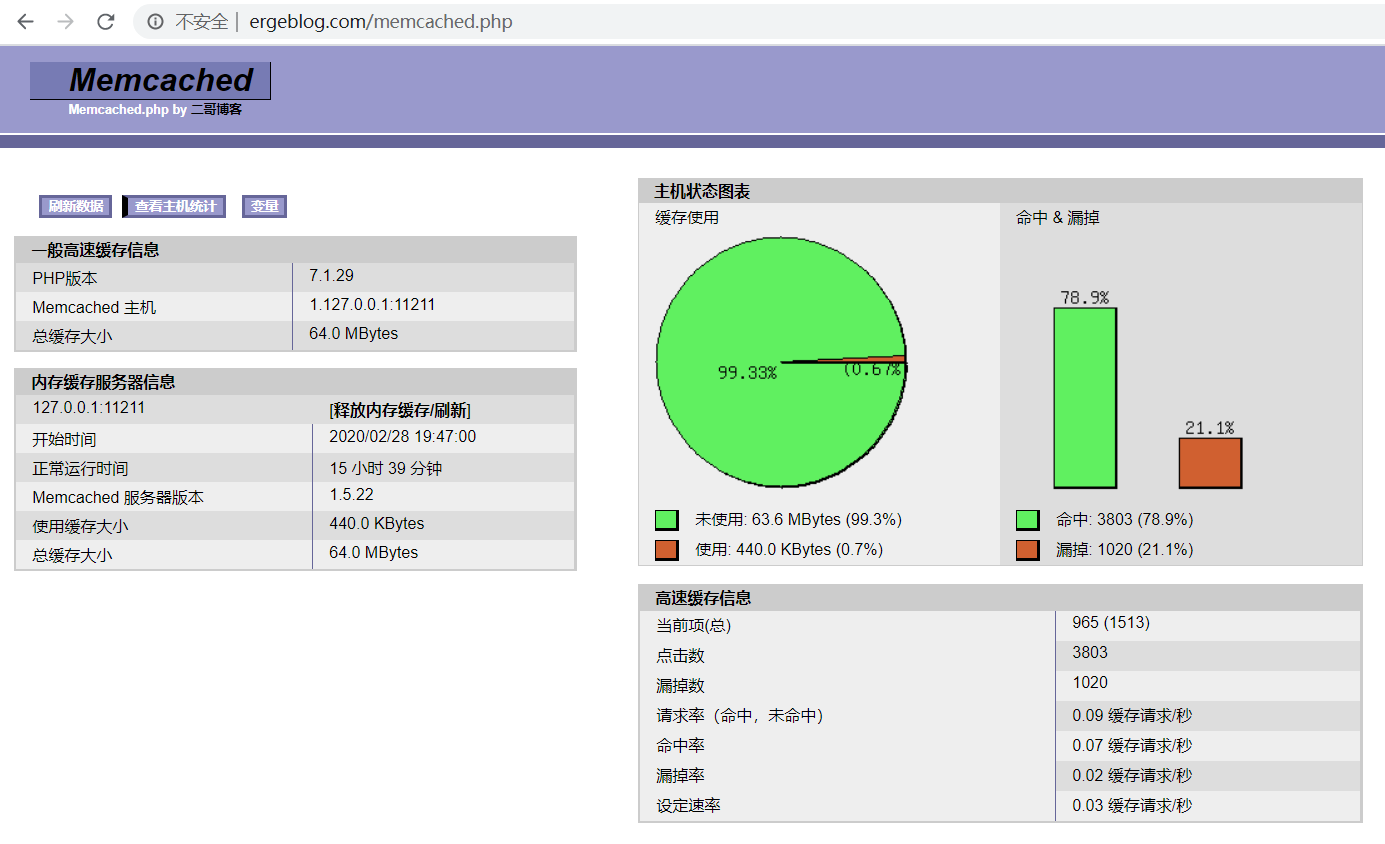Switch to the 变量 tab
The height and width of the screenshot is (844, 1385).
(265, 207)
